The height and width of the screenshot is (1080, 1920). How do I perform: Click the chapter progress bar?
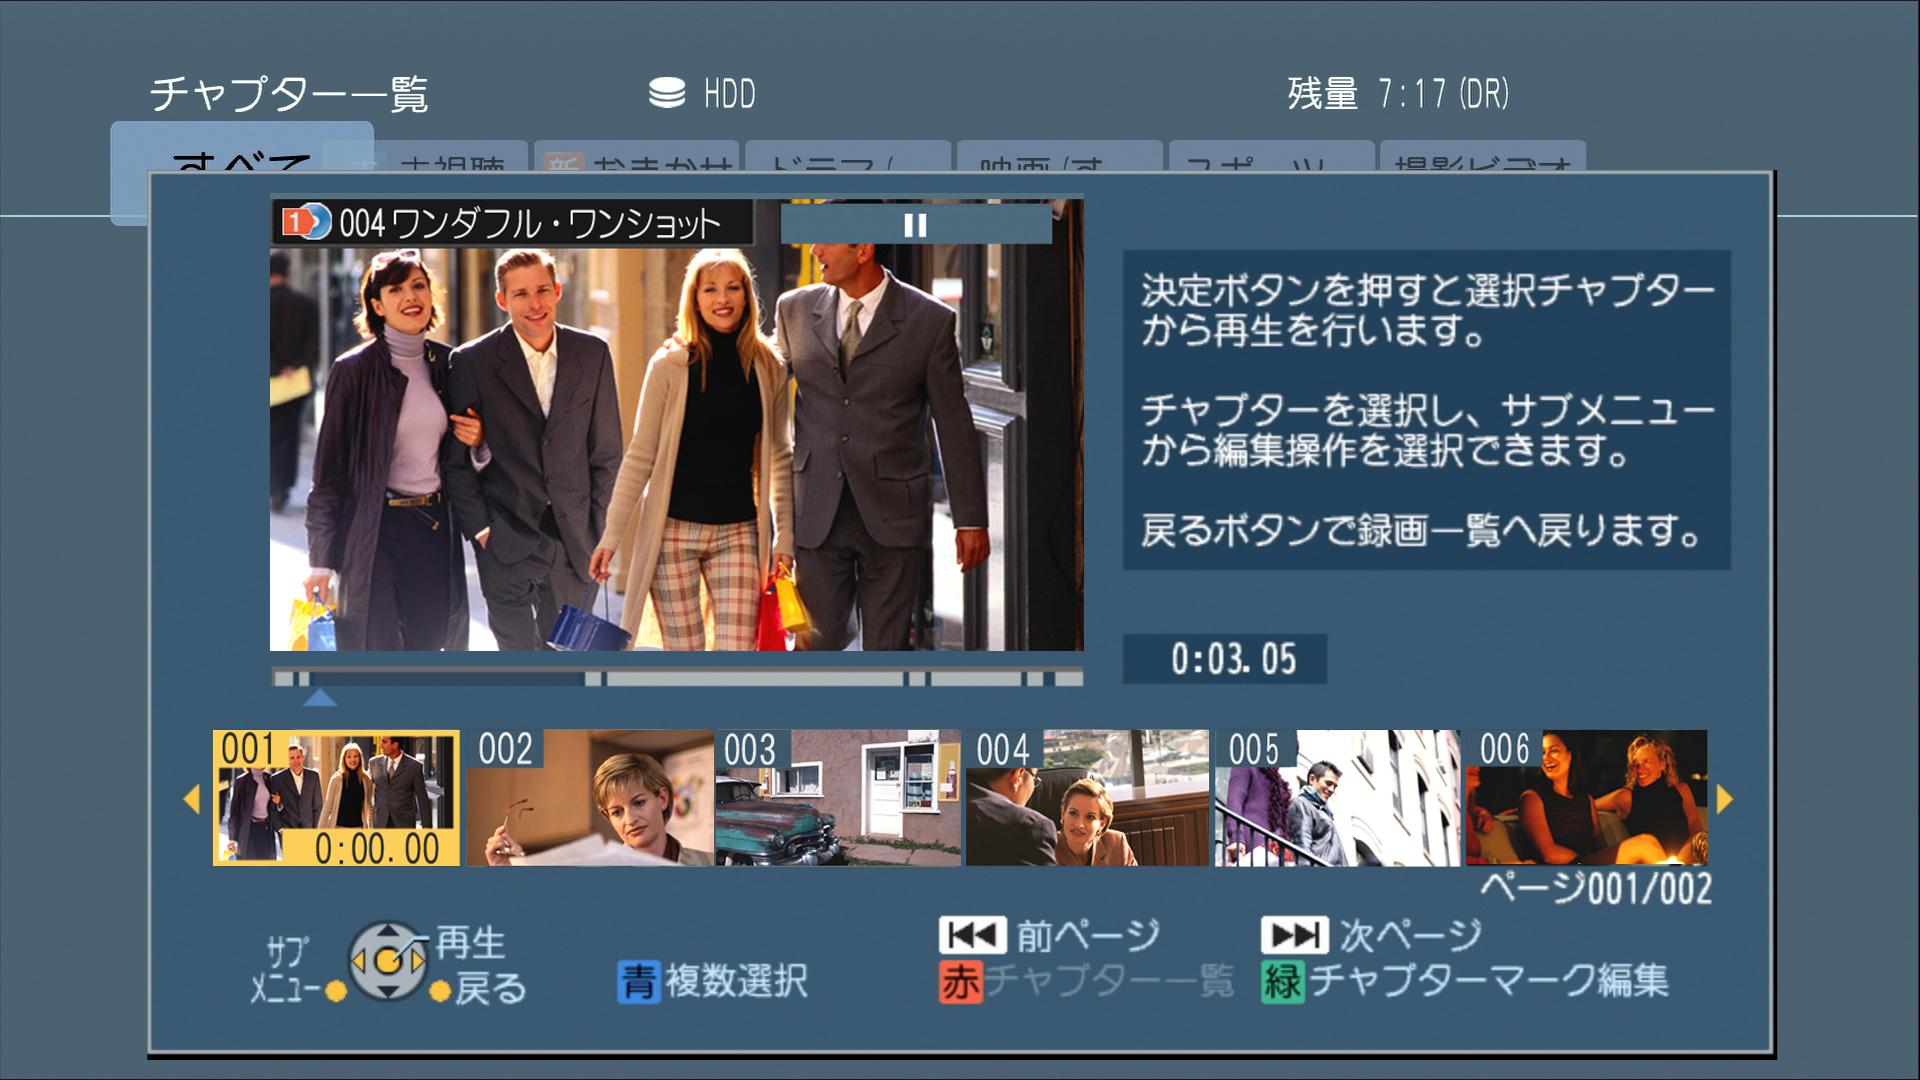676,679
